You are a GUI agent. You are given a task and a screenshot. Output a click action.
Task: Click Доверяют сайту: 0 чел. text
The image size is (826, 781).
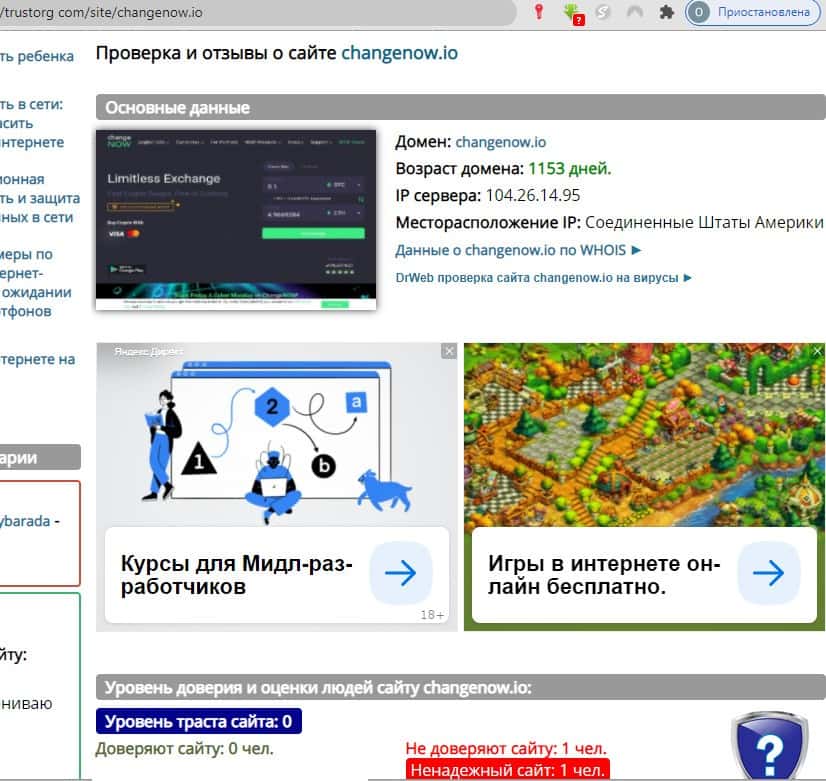click(x=184, y=748)
